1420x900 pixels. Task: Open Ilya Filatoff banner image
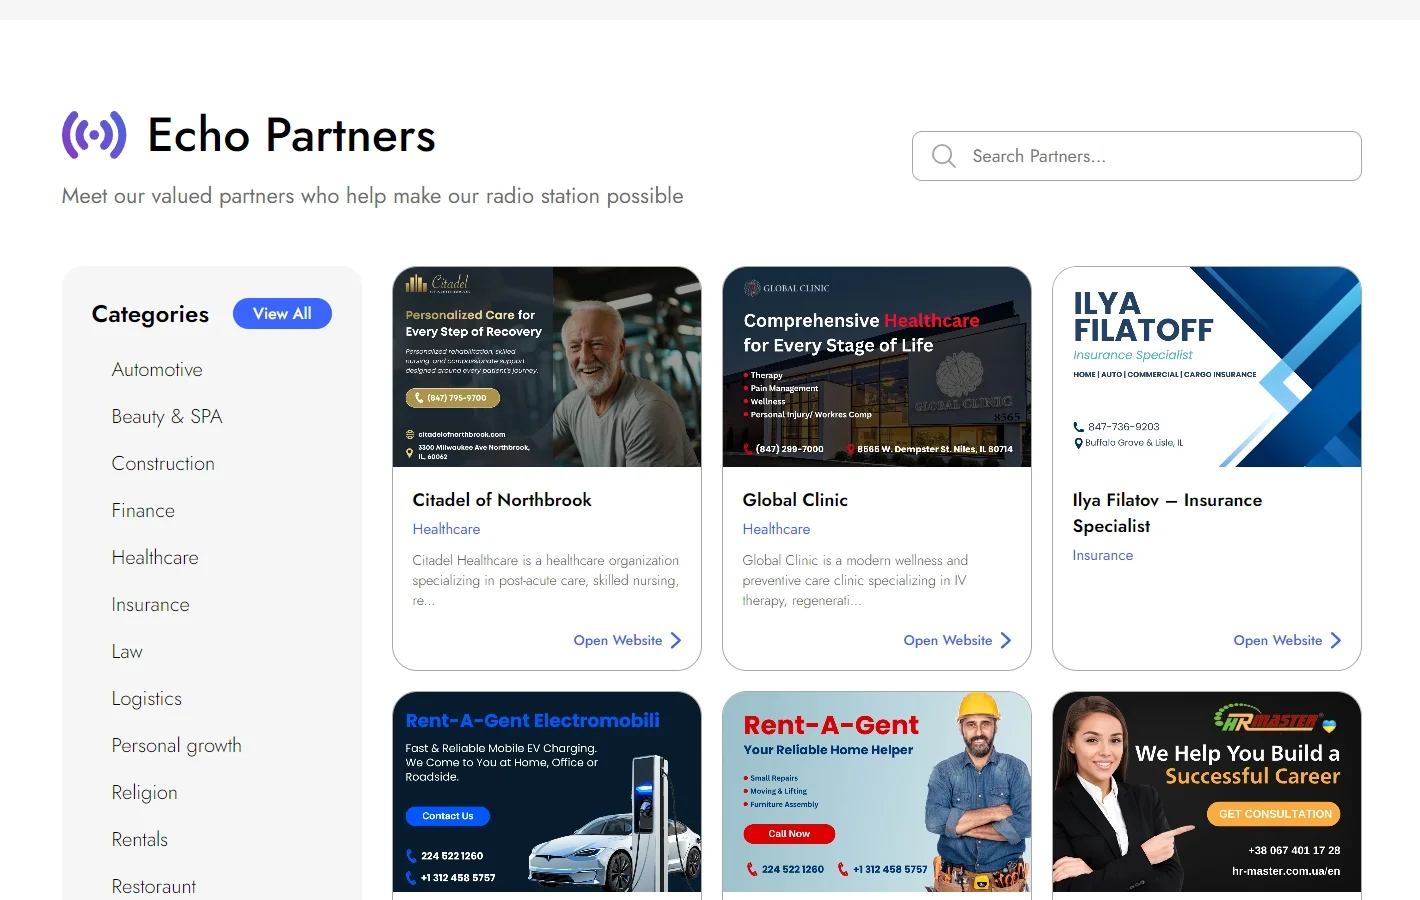point(1207,367)
